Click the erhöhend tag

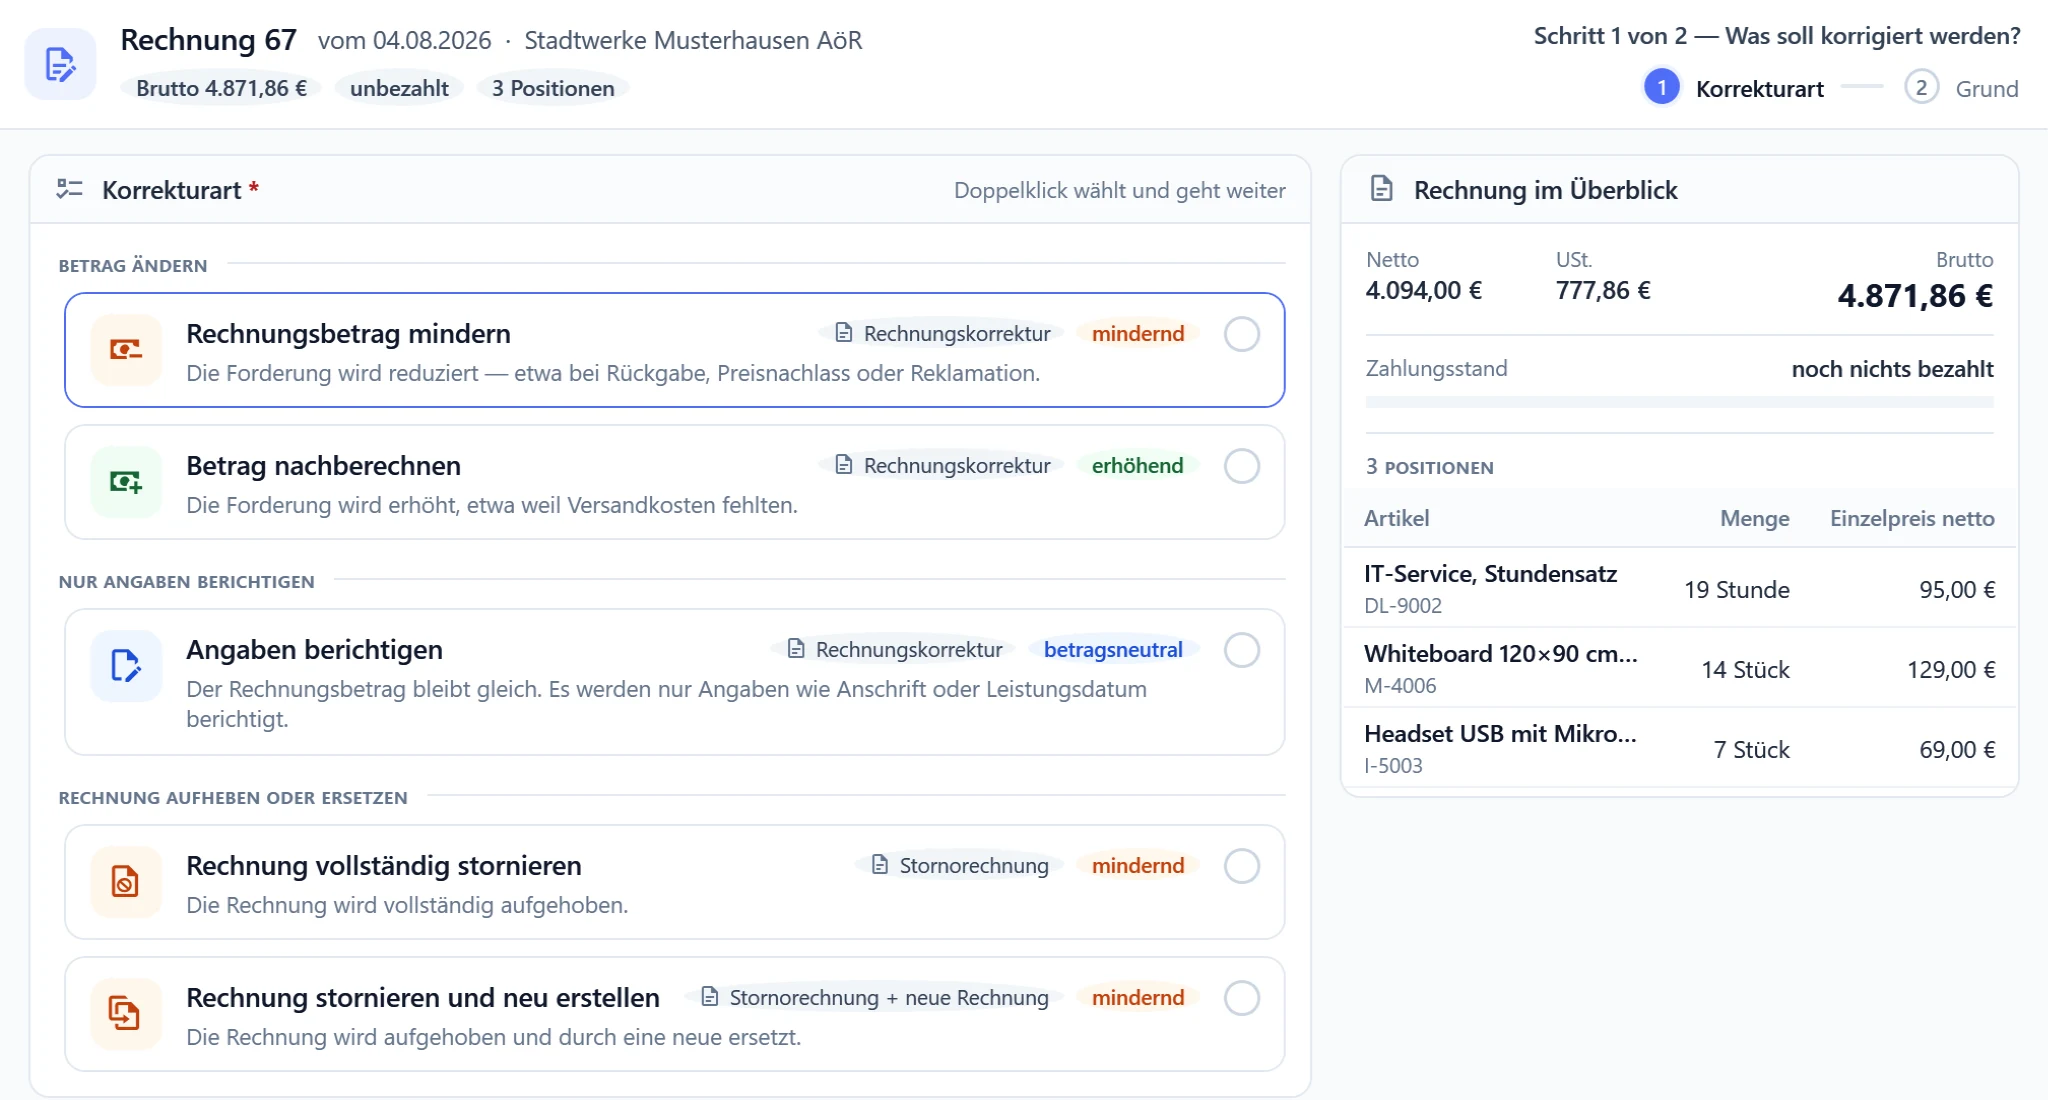(x=1137, y=466)
